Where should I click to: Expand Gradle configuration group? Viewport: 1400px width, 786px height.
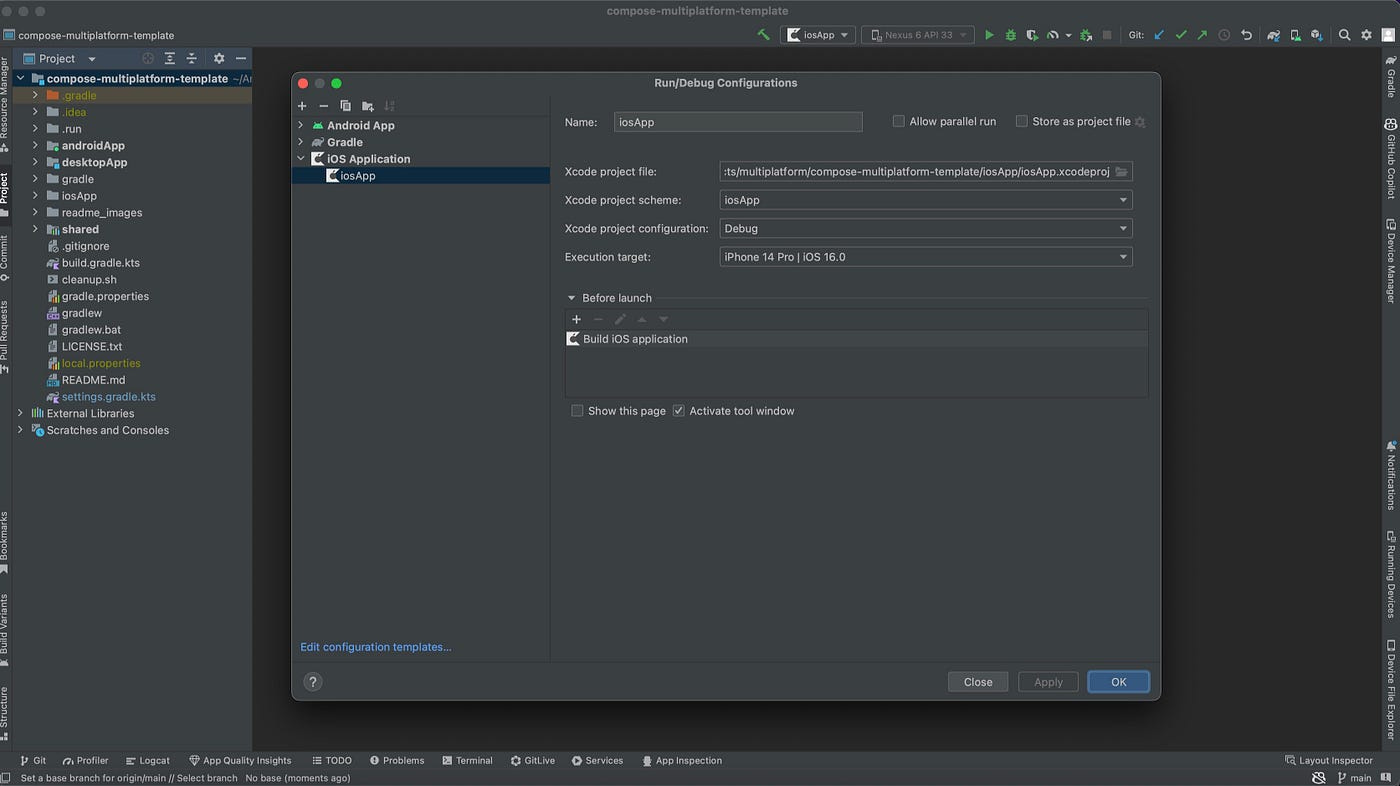pos(301,142)
